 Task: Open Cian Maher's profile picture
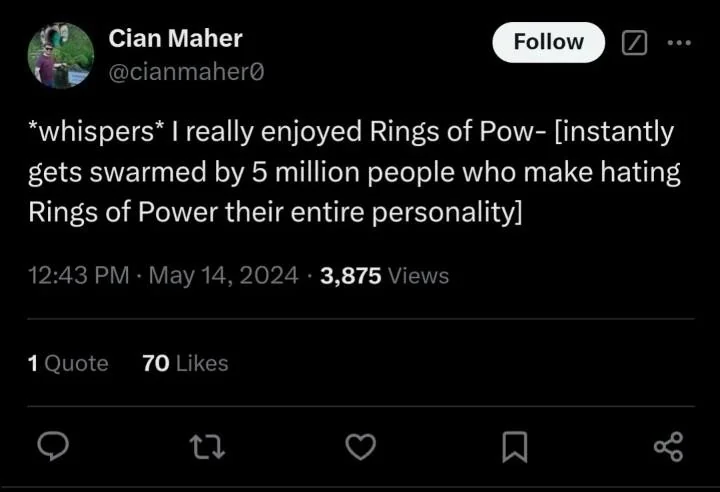tap(61, 56)
